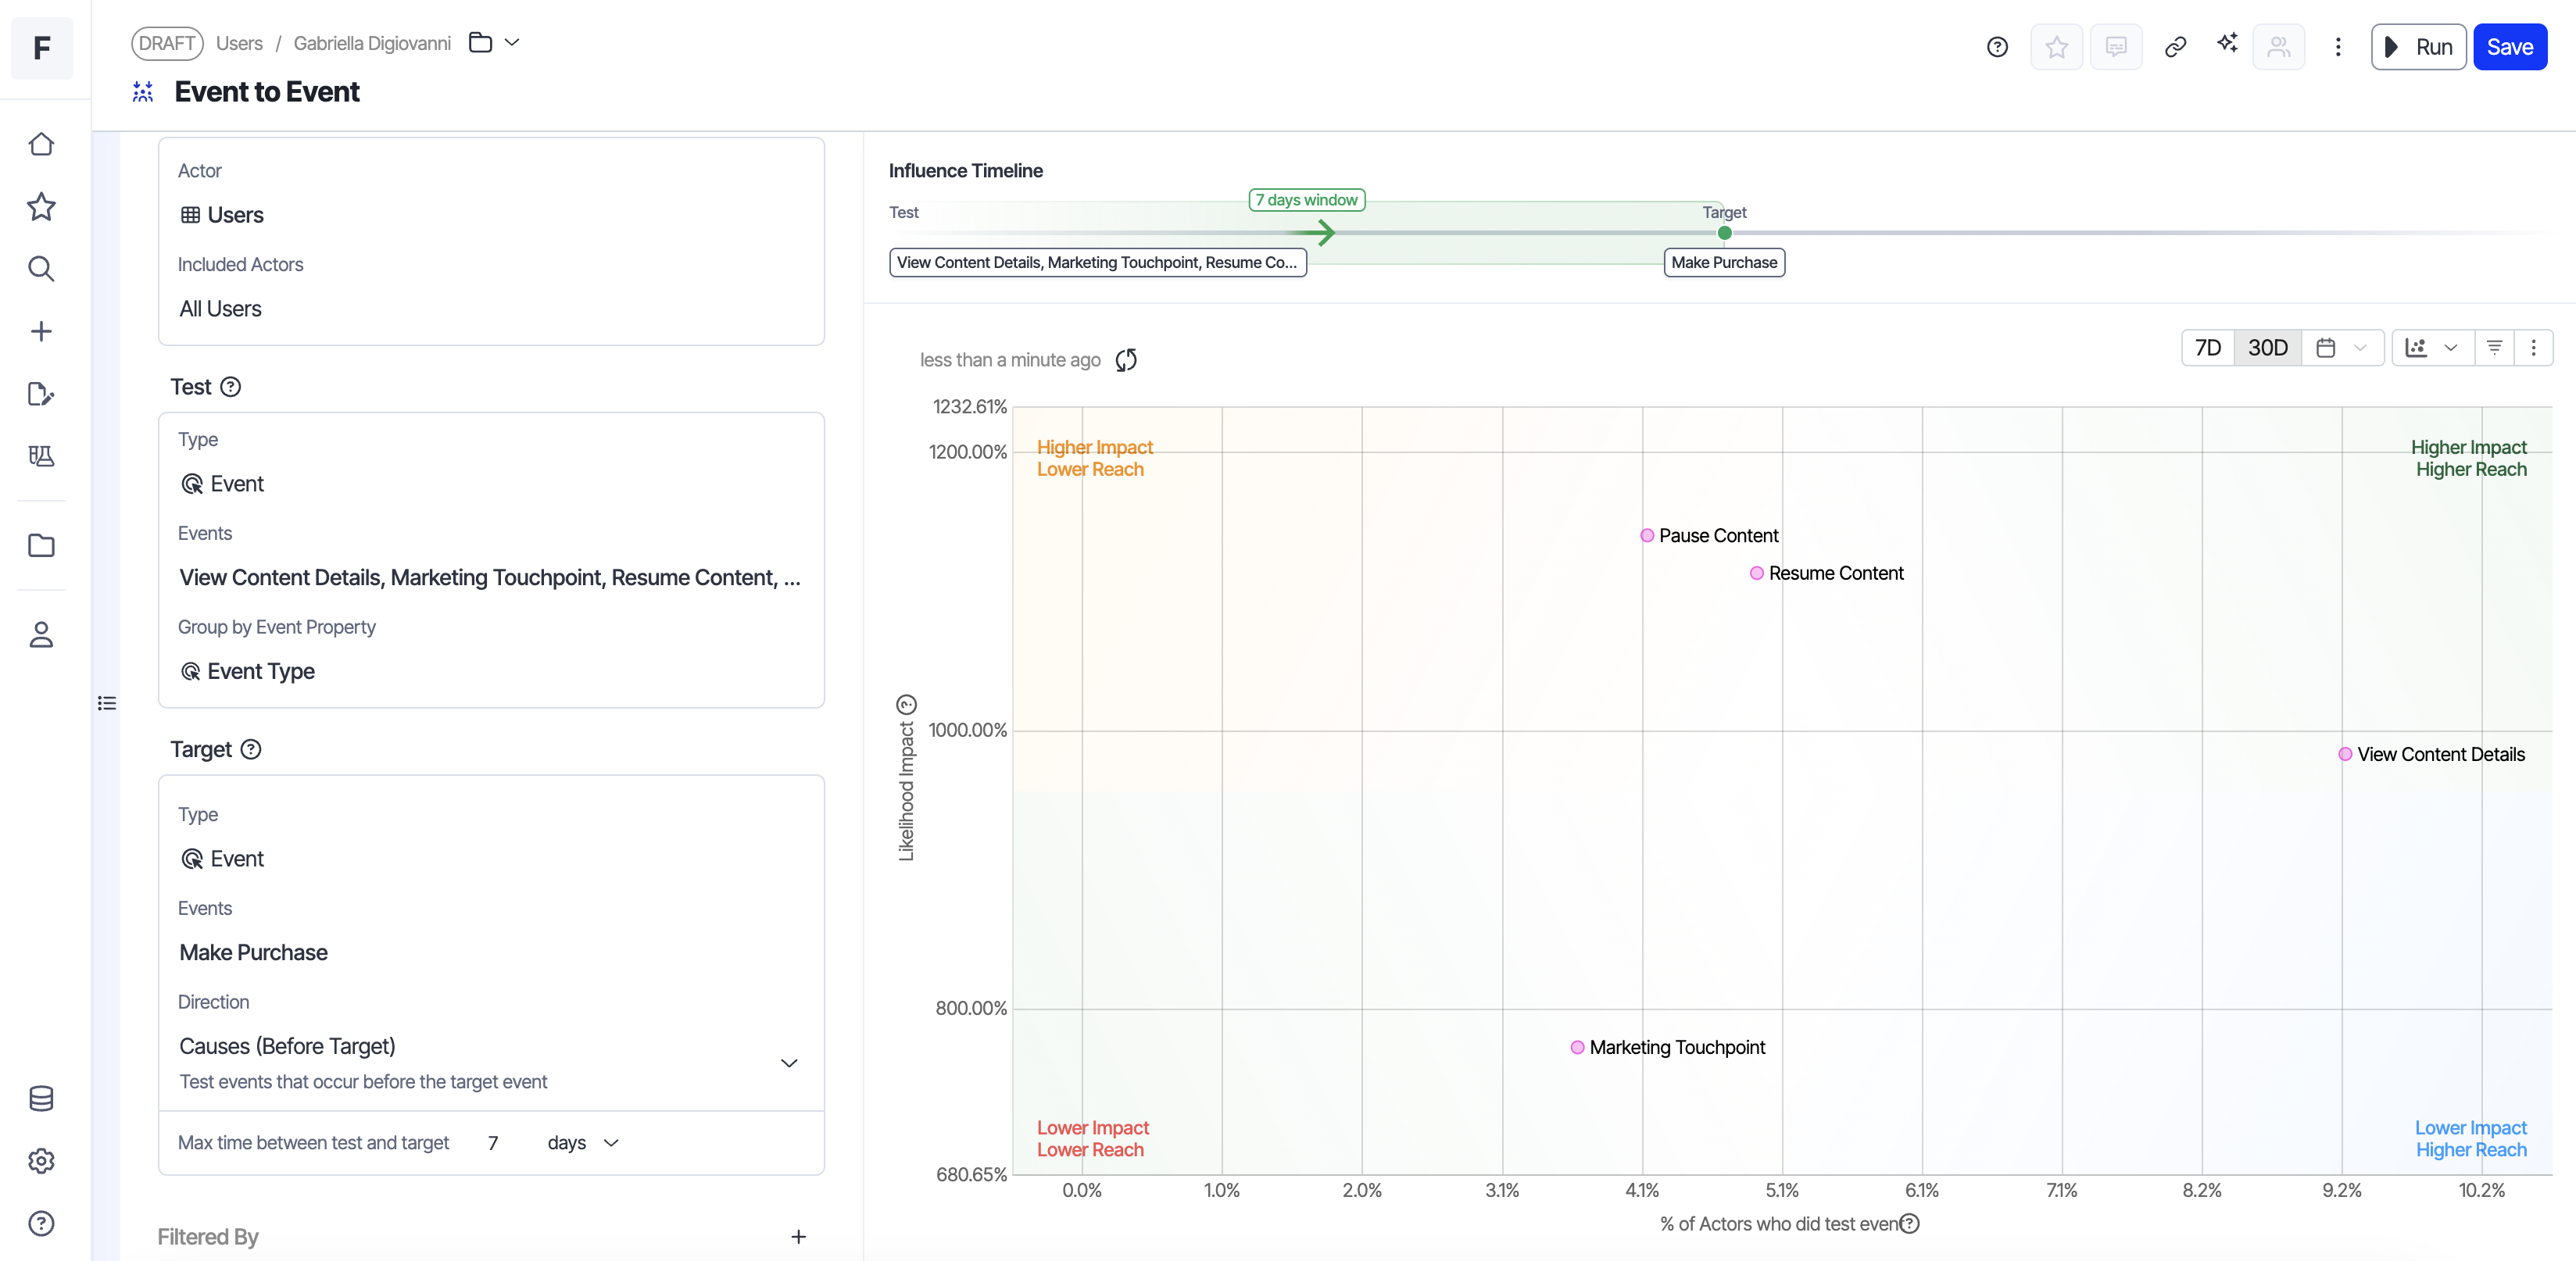This screenshot has width=2576, height=1261.
Task: Open the top-right three-dot more menu
Action: 2337,47
